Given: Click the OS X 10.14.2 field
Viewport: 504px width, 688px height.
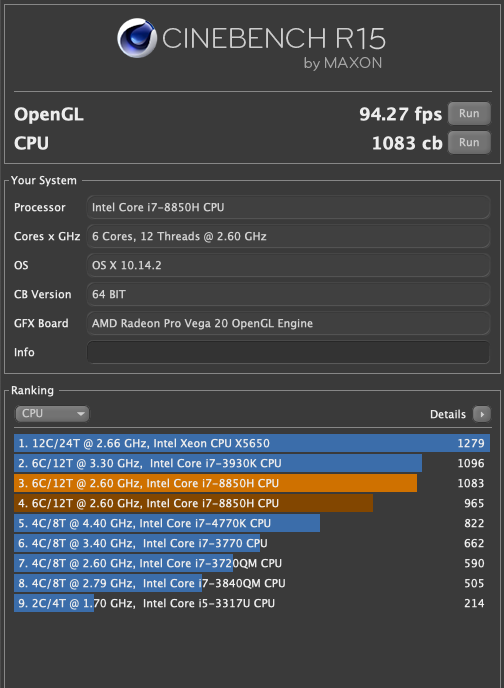Looking at the screenshot, I should tap(288, 265).
